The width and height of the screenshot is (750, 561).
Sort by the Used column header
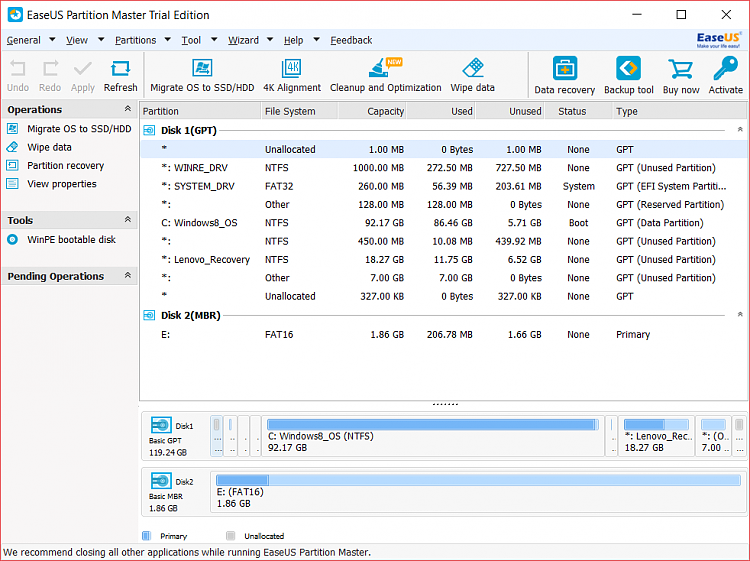pyautogui.click(x=441, y=111)
